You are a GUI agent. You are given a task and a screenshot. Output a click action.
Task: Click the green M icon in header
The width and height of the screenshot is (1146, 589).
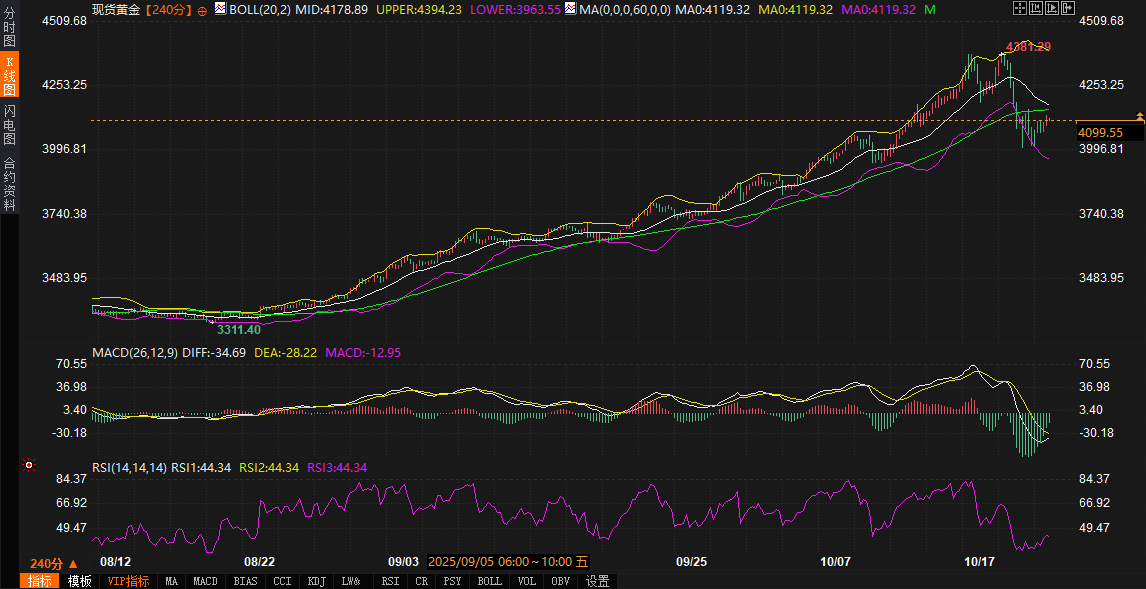point(930,9)
